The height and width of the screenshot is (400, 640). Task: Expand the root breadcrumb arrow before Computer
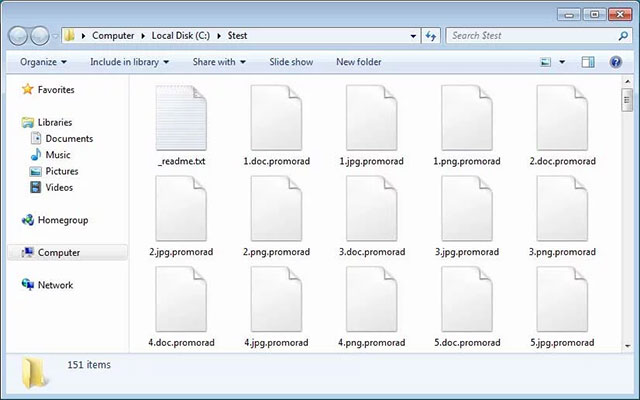pyautogui.click(x=83, y=36)
